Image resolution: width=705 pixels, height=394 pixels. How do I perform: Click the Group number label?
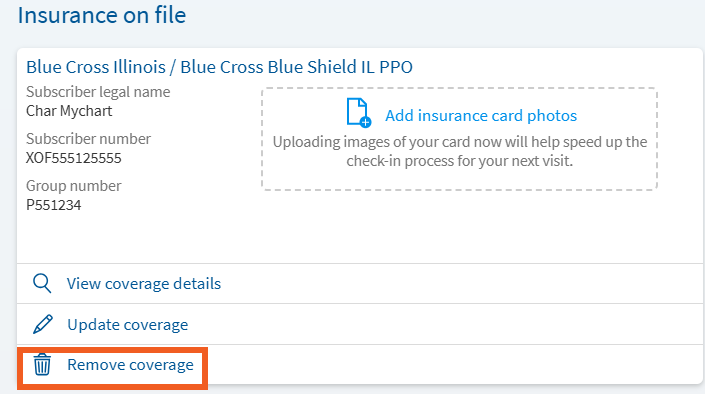[74, 186]
